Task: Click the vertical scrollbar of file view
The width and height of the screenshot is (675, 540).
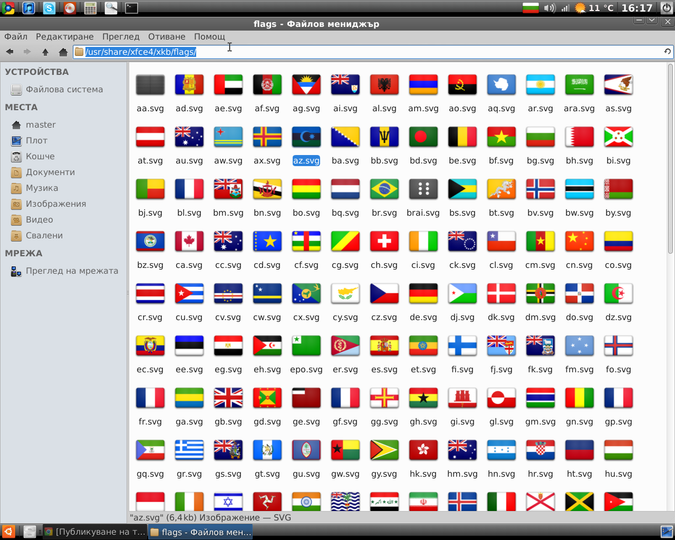Action: pyautogui.click(x=670, y=159)
